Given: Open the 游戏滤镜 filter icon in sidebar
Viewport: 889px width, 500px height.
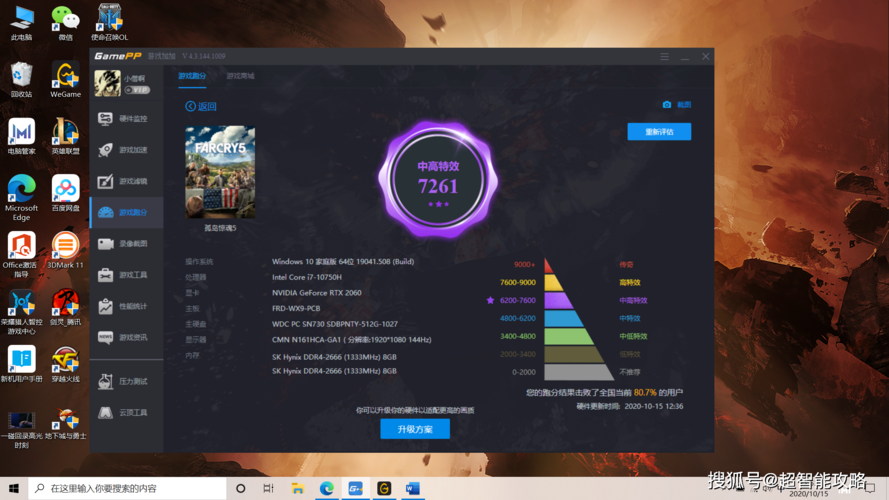Looking at the screenshot, I should point(105,181).
